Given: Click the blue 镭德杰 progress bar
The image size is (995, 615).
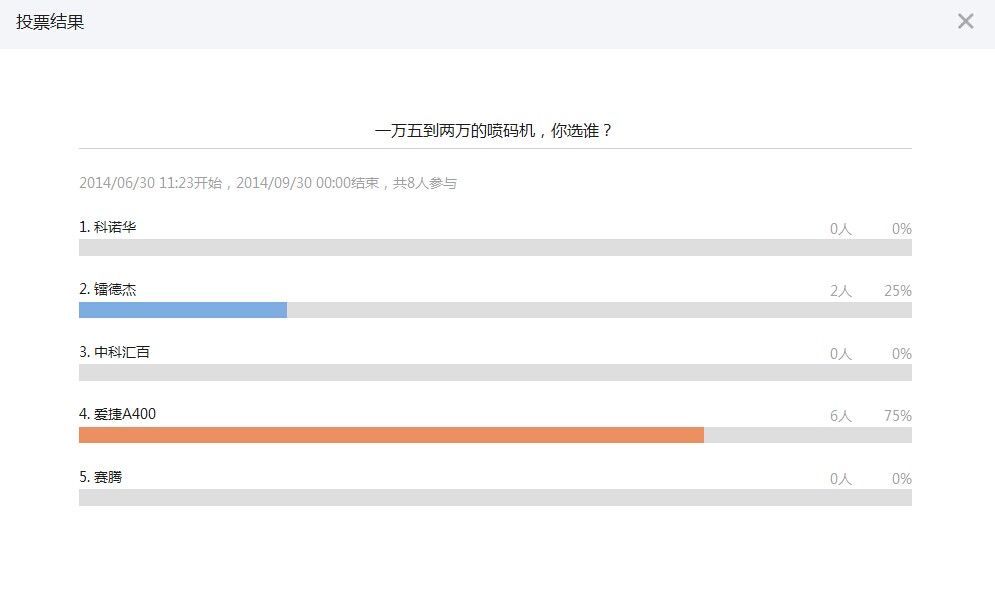Looking at the screenshot, I should pyautogui.click(x=183, y=310).
